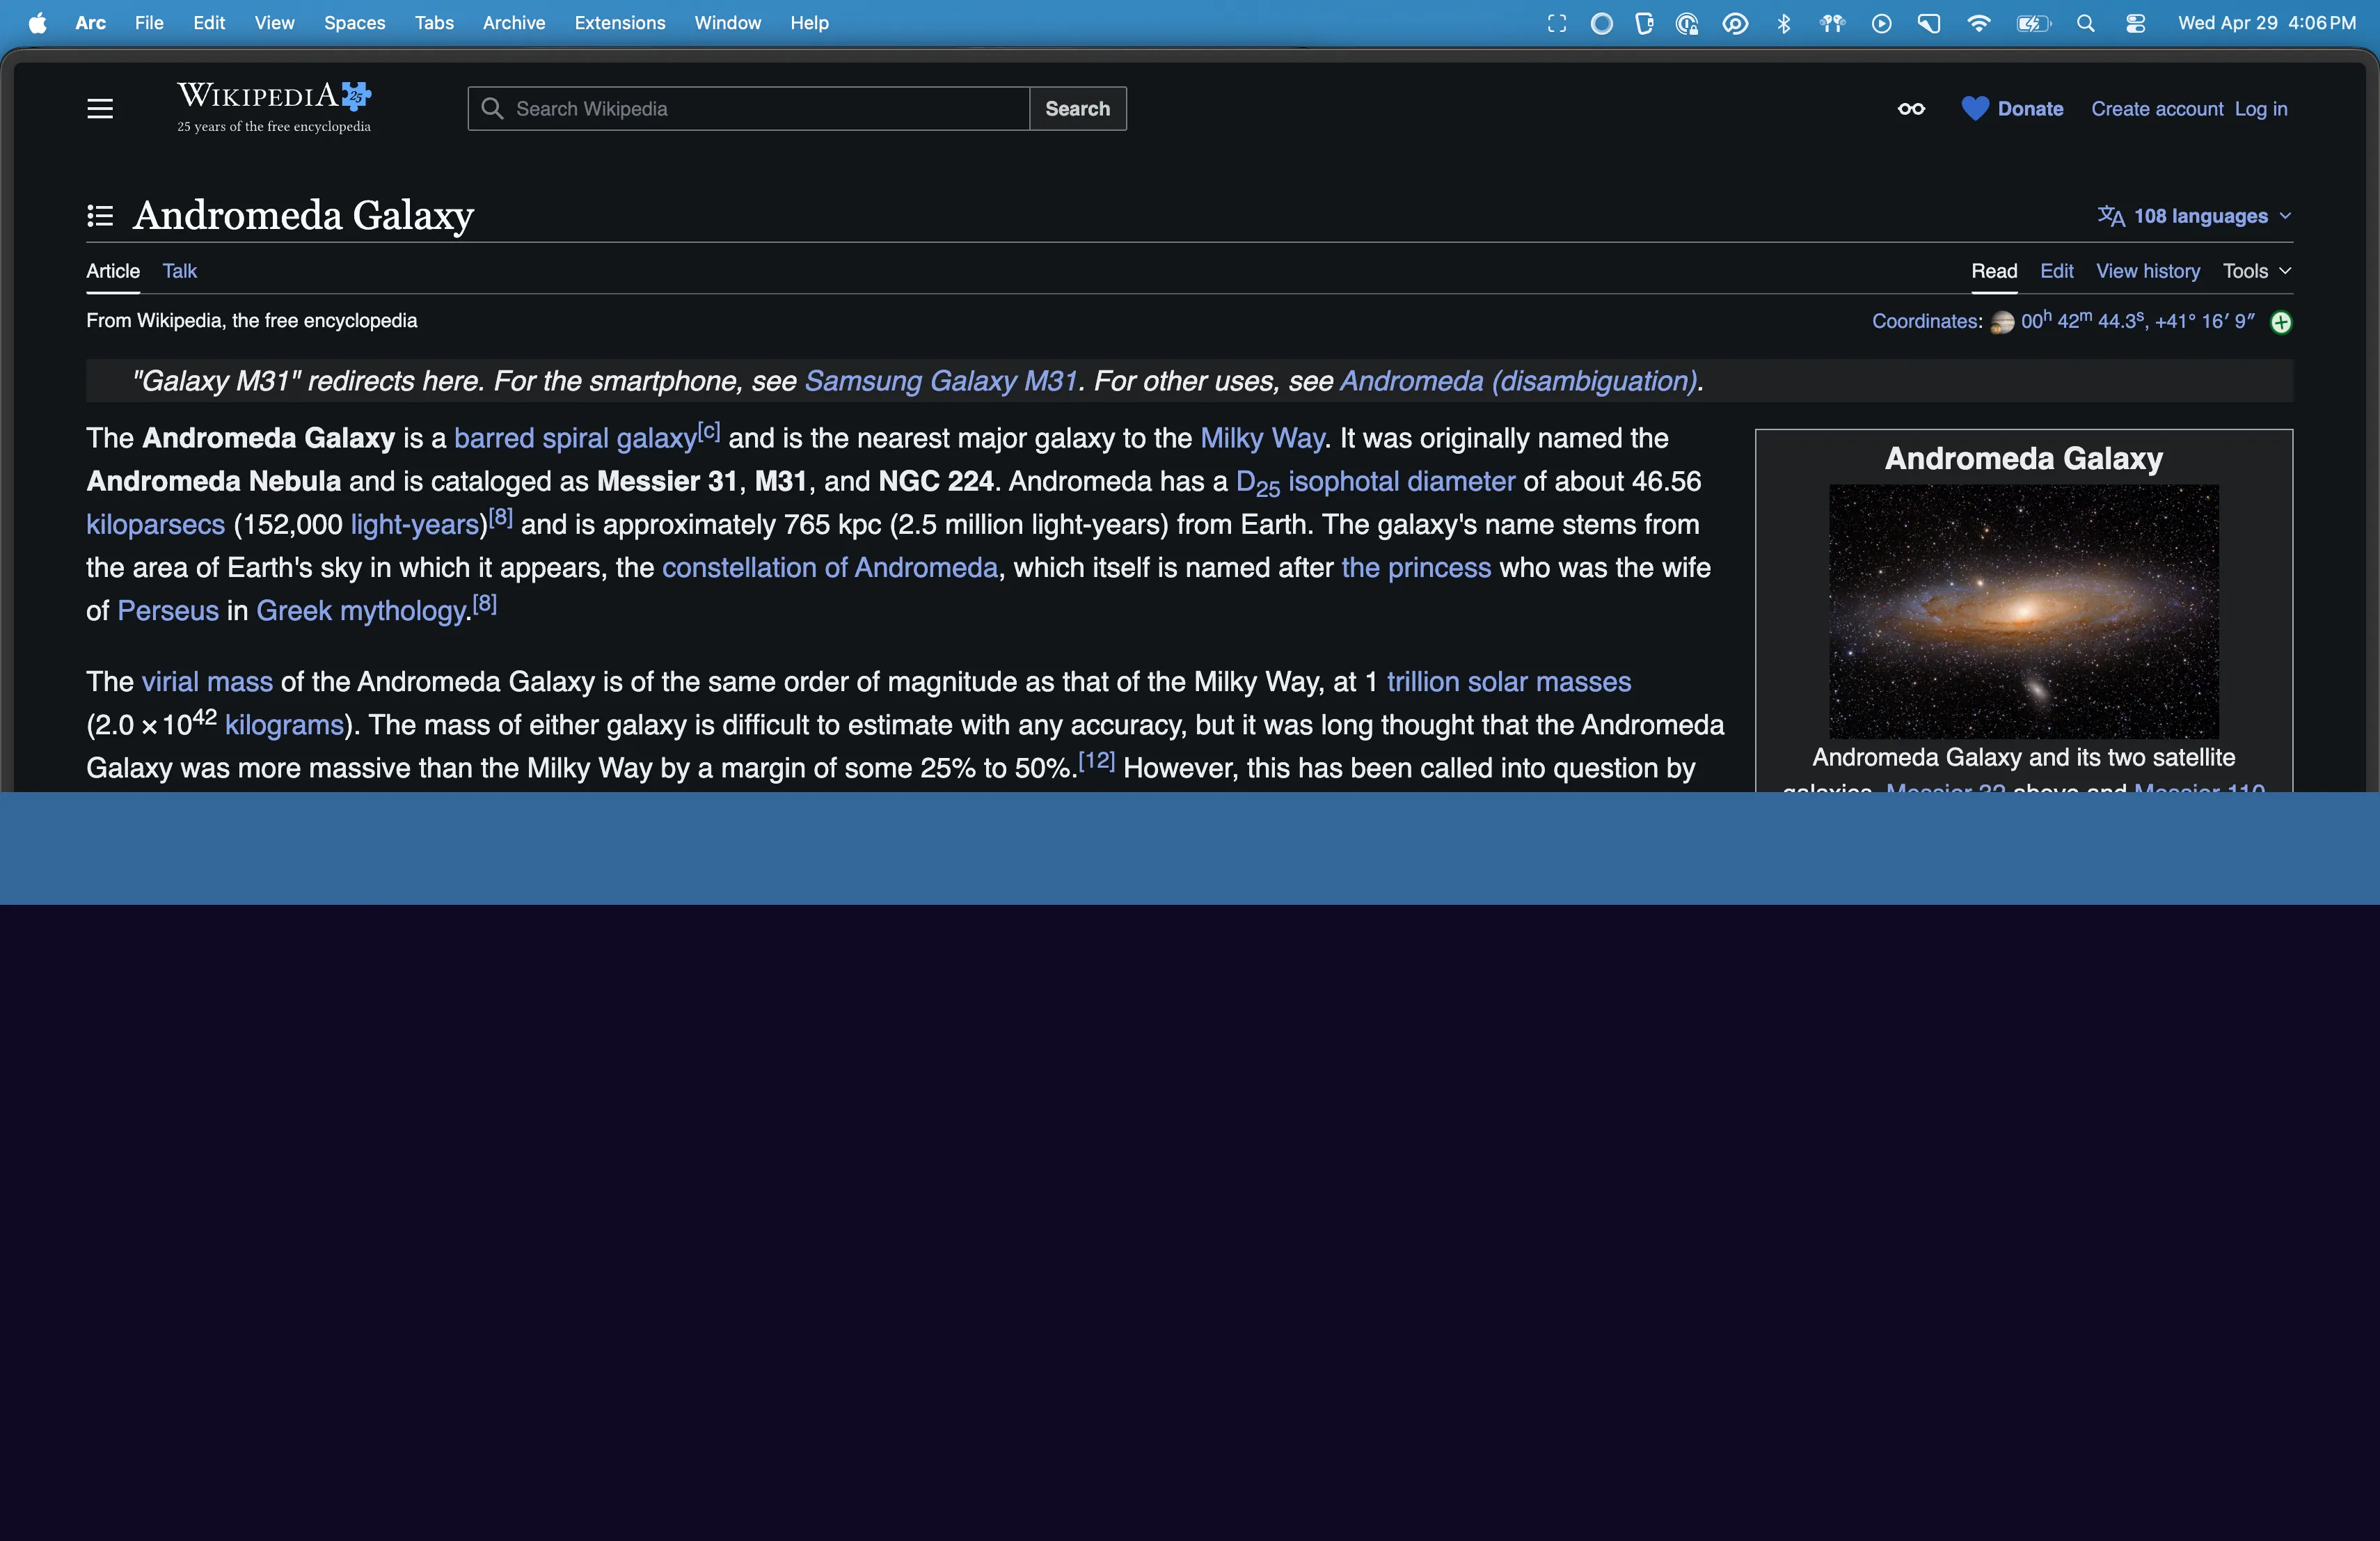The height and width of the screenshot is (1541, 2380).
Task: Follow the Perseus link
Action: [168, 610]
